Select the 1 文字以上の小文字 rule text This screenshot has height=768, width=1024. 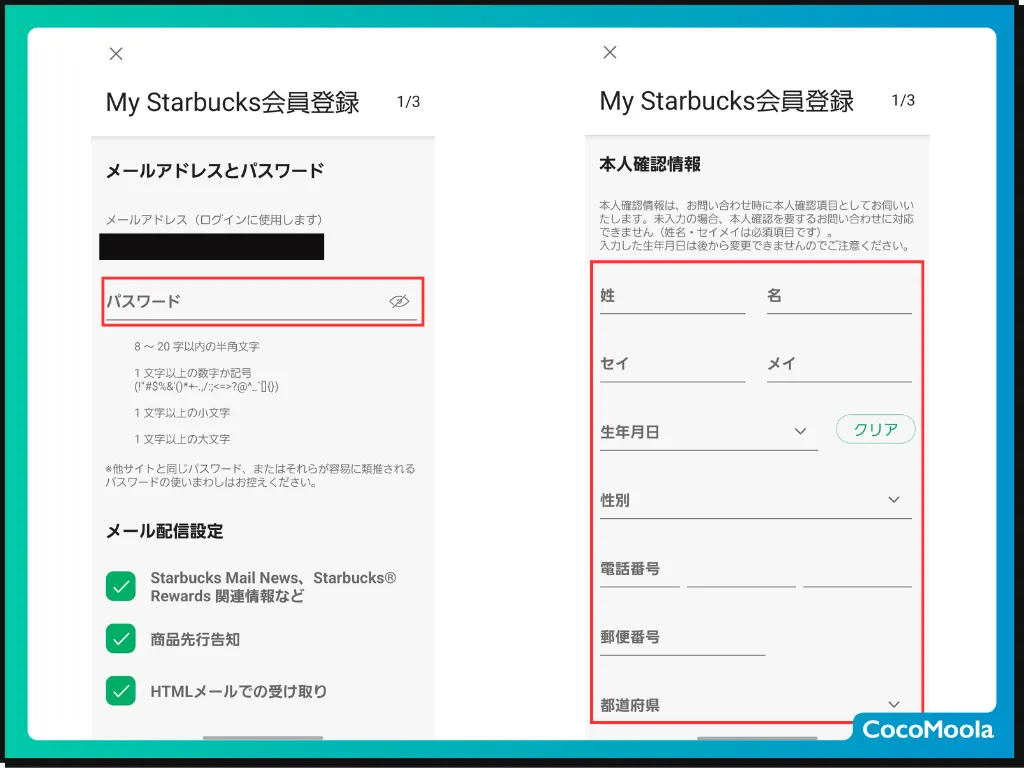182,413
